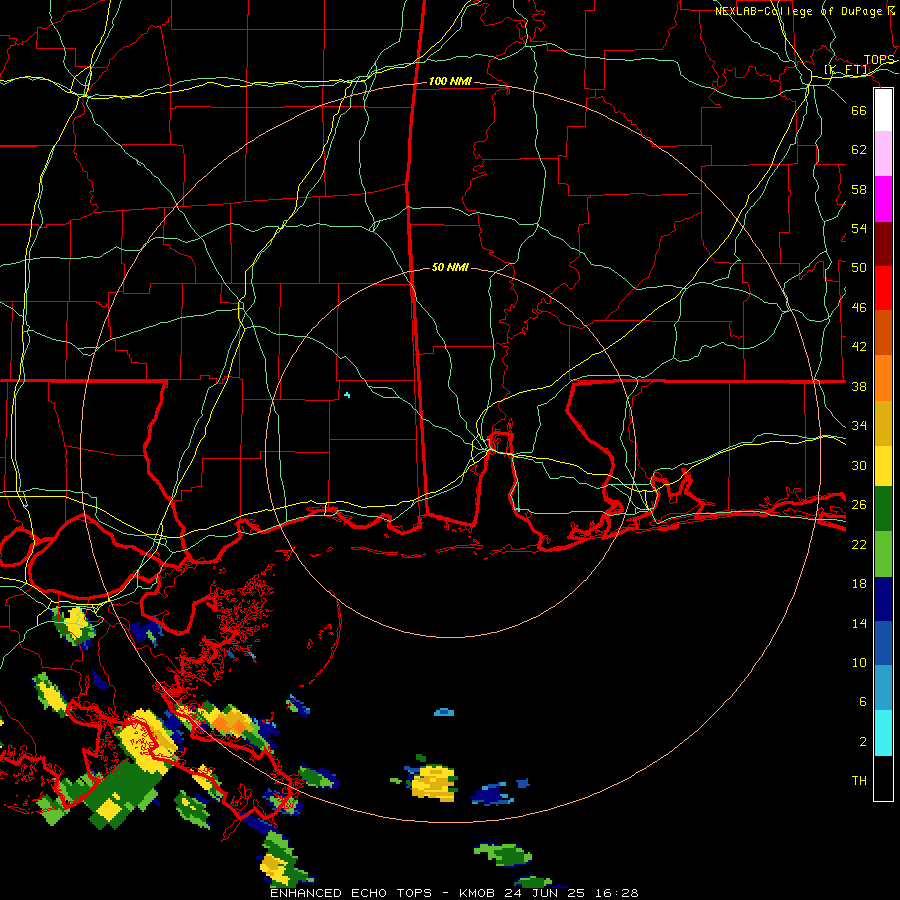Screen dimensions: 900x900
Task: Click the [K FT] units label
Action: click(x=847, y=70)
